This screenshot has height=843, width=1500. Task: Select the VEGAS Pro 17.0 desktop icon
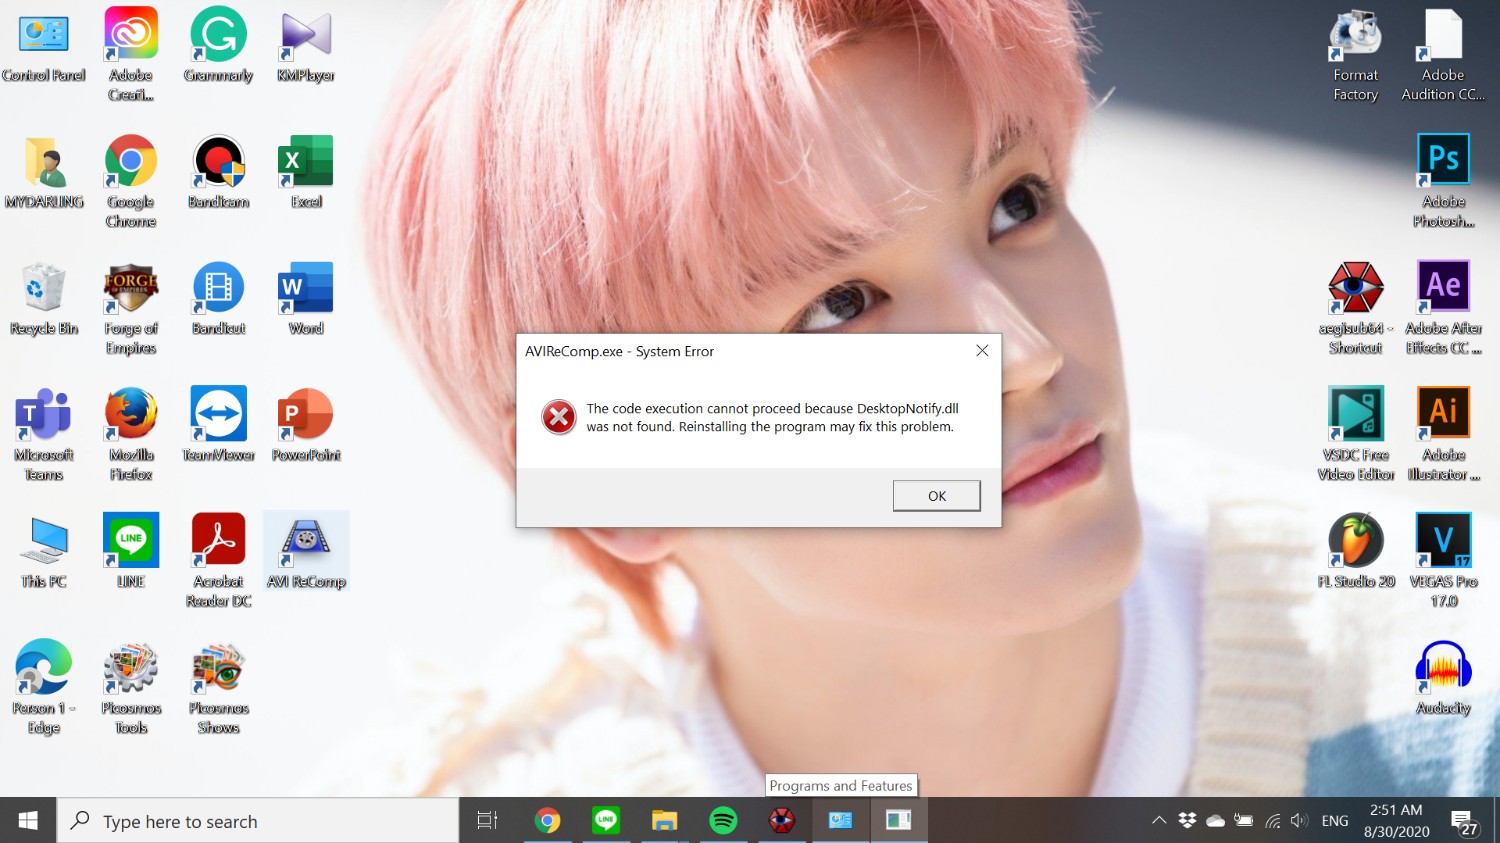(x=1443, y=562)
